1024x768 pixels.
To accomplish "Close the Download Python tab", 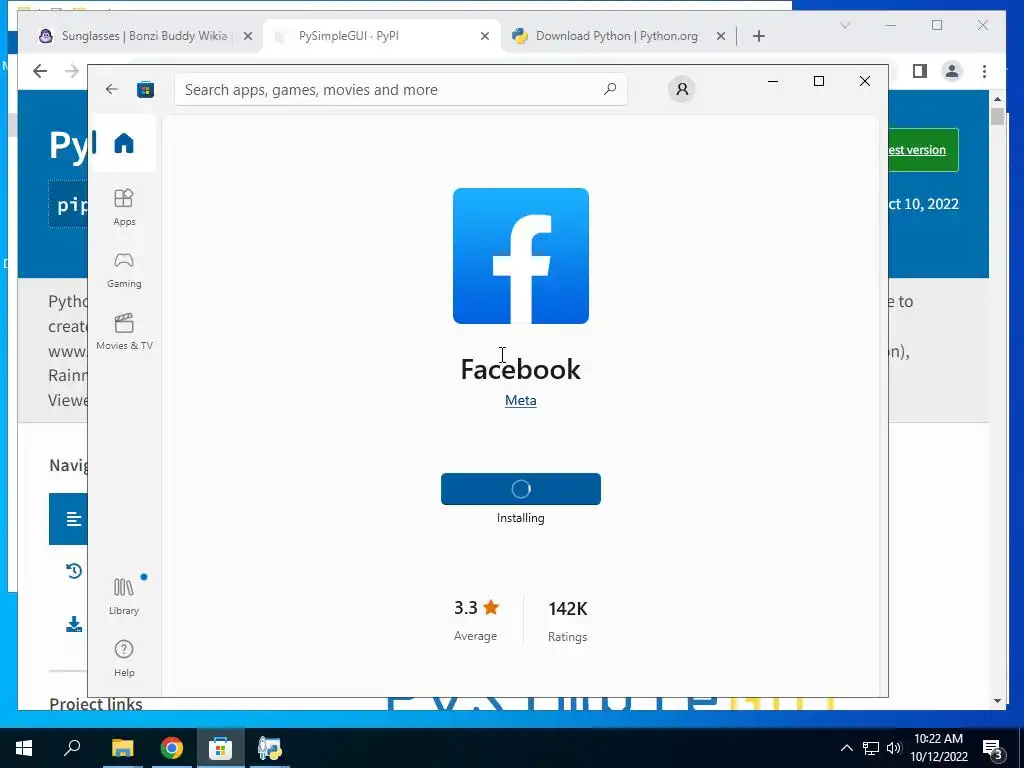I will tap(720, 36).
